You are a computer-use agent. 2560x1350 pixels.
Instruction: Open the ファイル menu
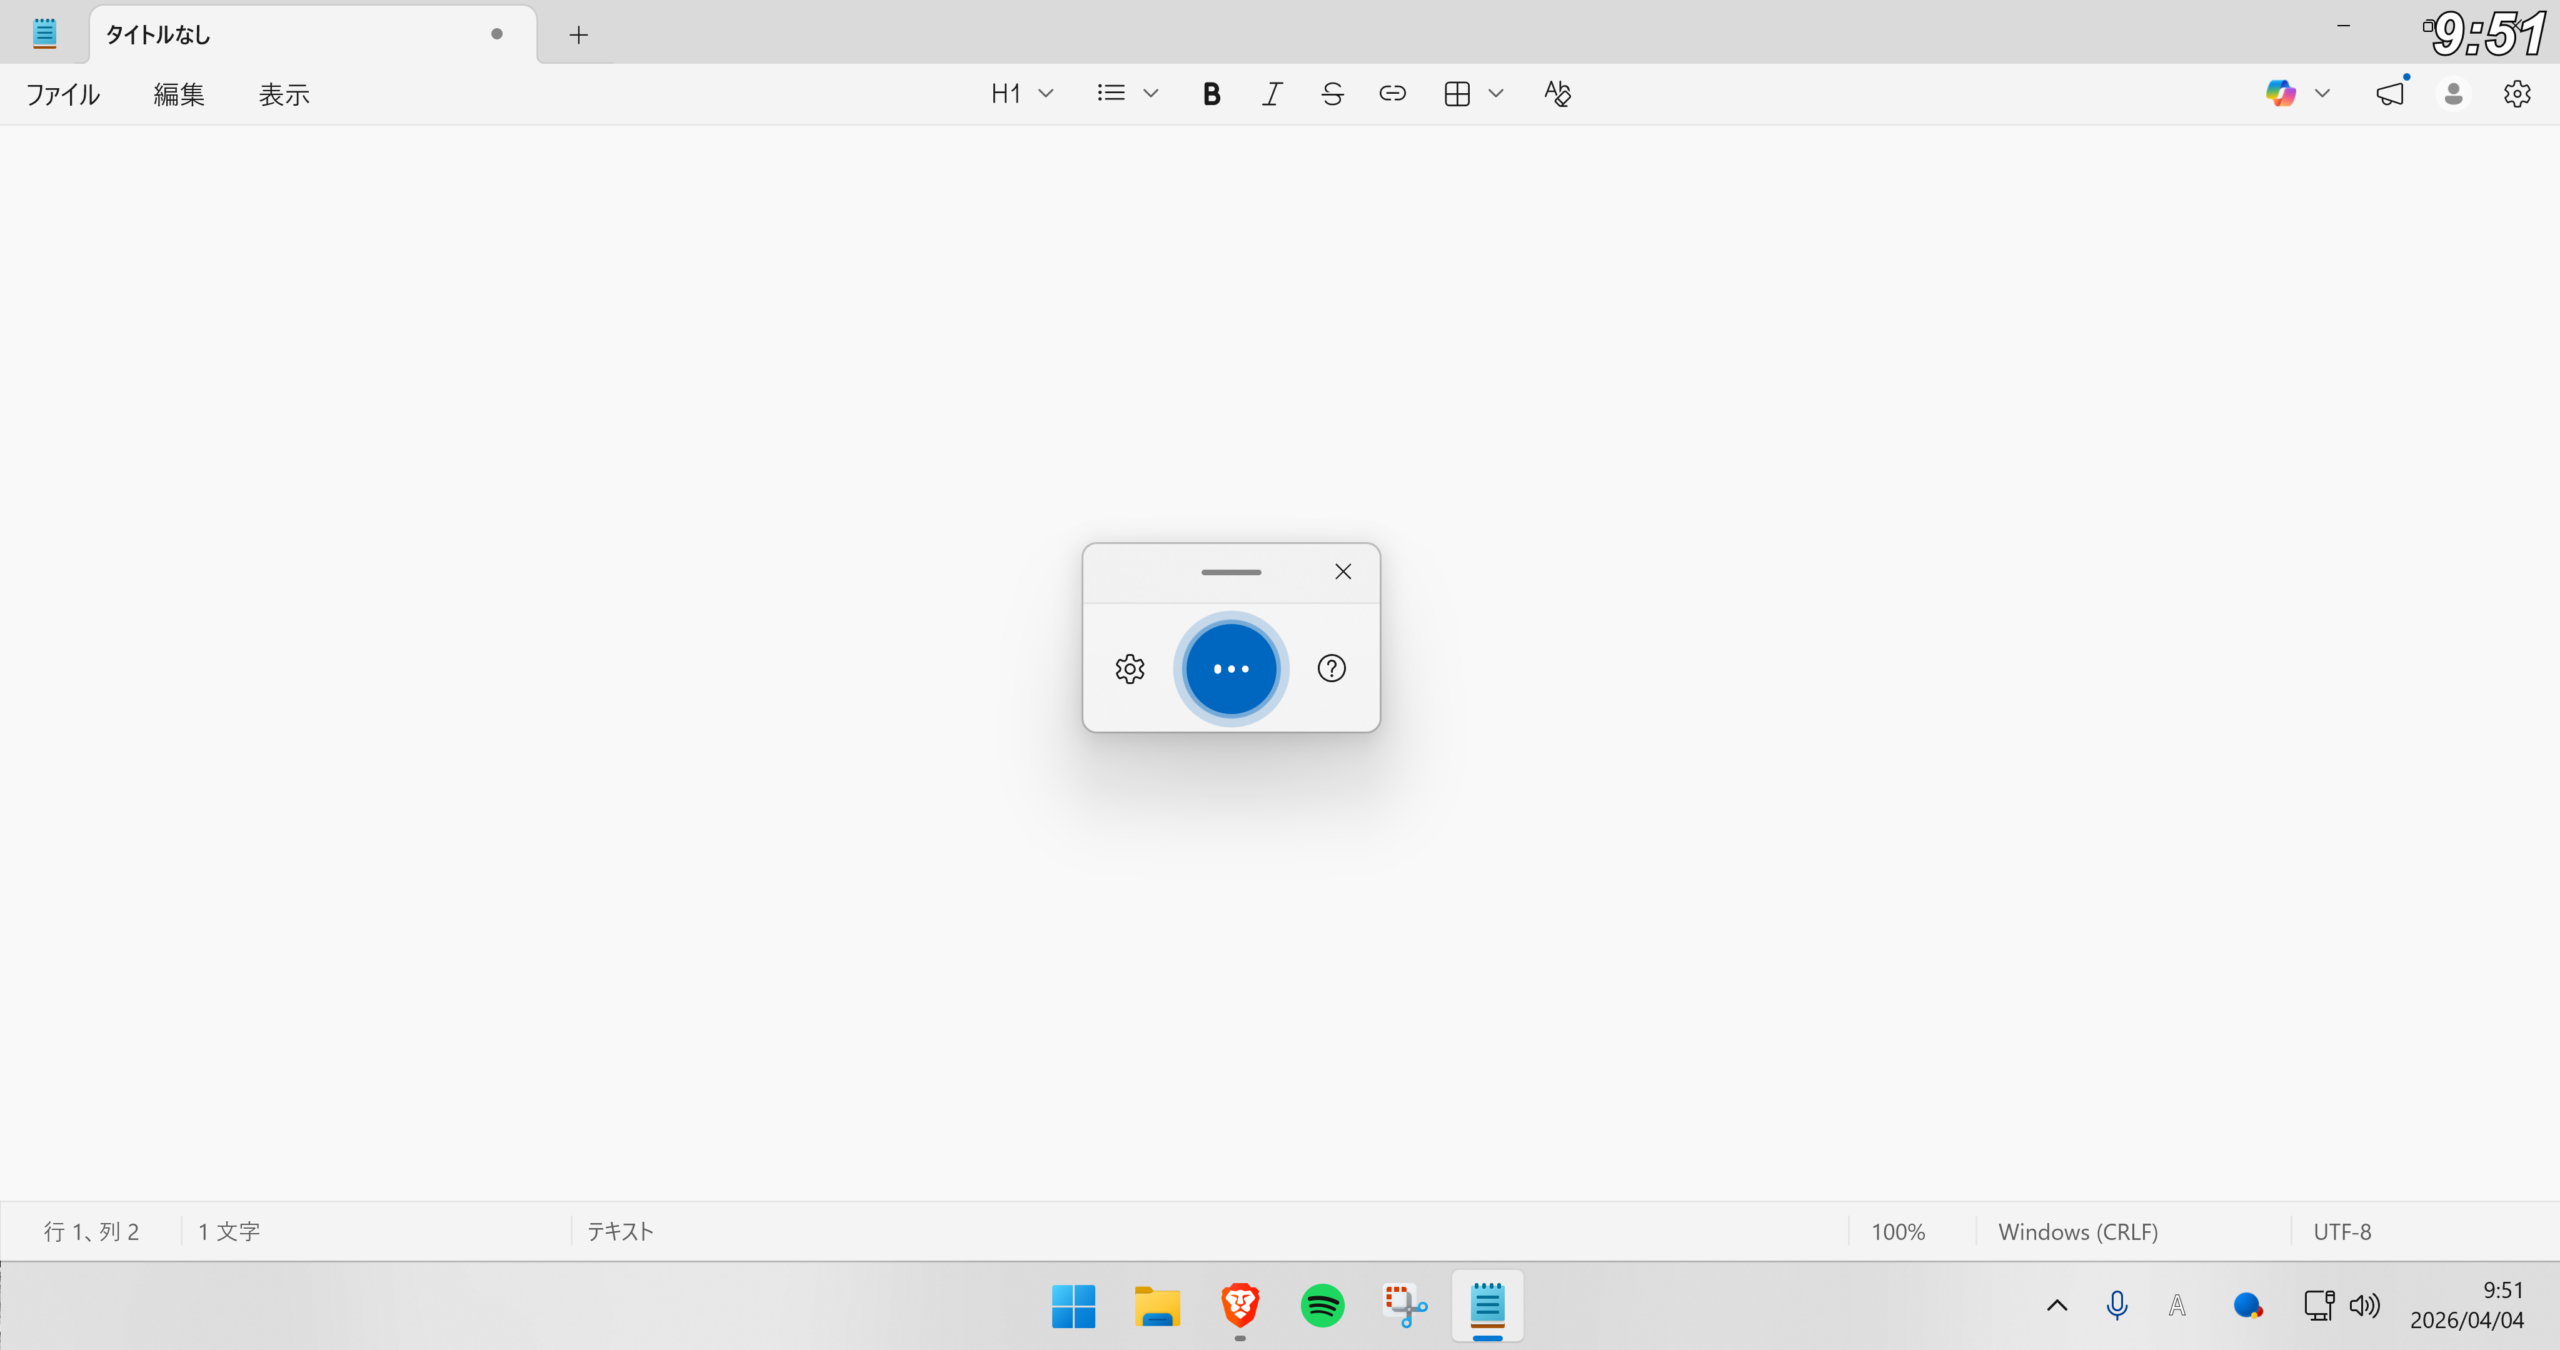point(63,95)
